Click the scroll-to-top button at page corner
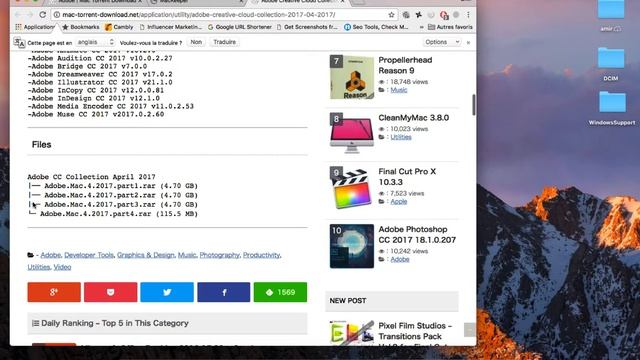This screenshot has height=360, width=640. tap(469, 330)
